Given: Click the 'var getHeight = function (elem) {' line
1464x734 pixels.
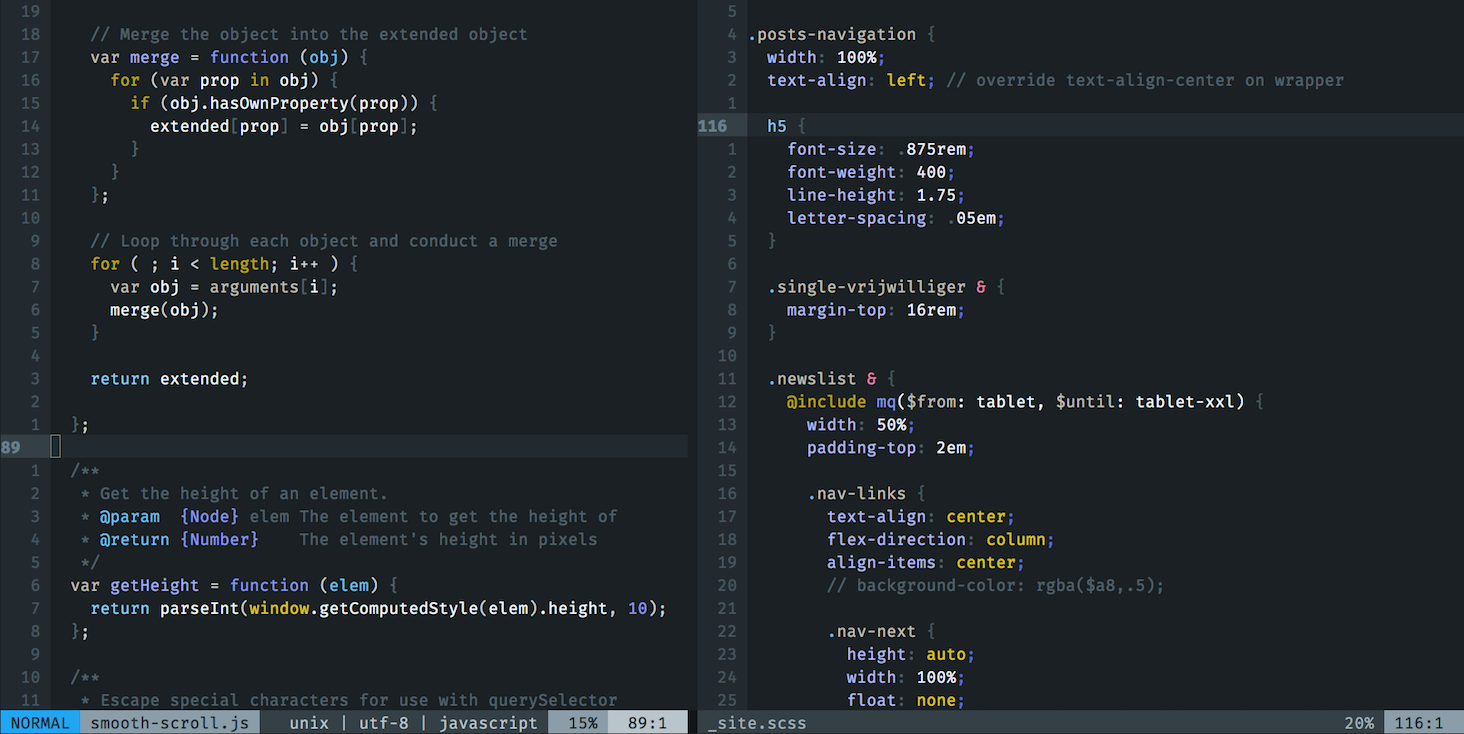Looking at the screenshot, I should click(235, 585).
